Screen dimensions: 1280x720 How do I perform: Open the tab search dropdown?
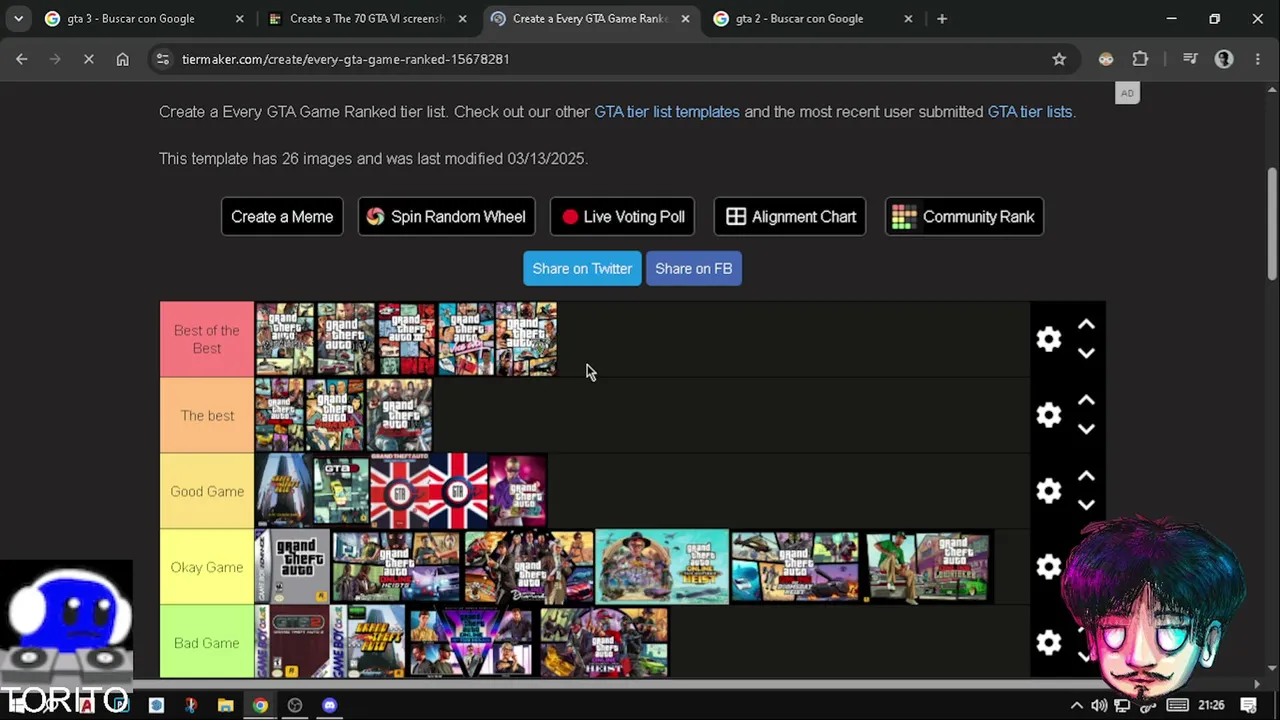click(x=18, y=18)
